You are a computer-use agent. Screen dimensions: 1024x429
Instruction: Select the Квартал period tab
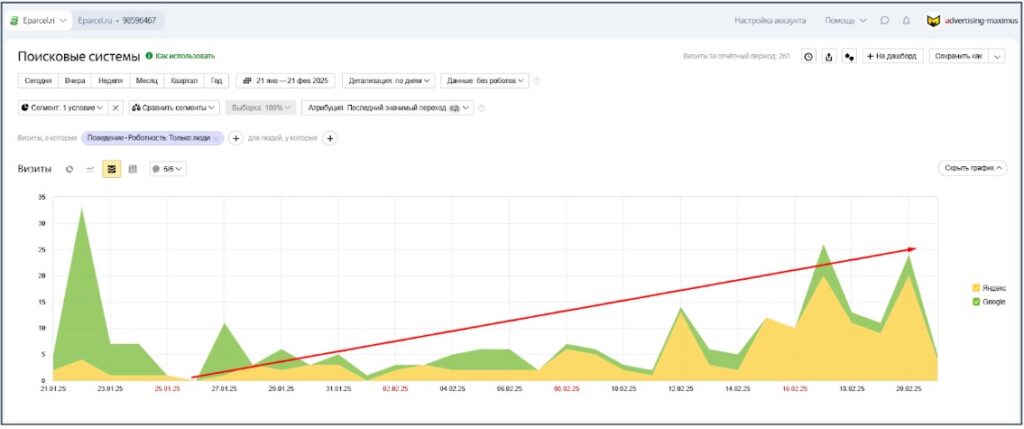tap(184, 80)
